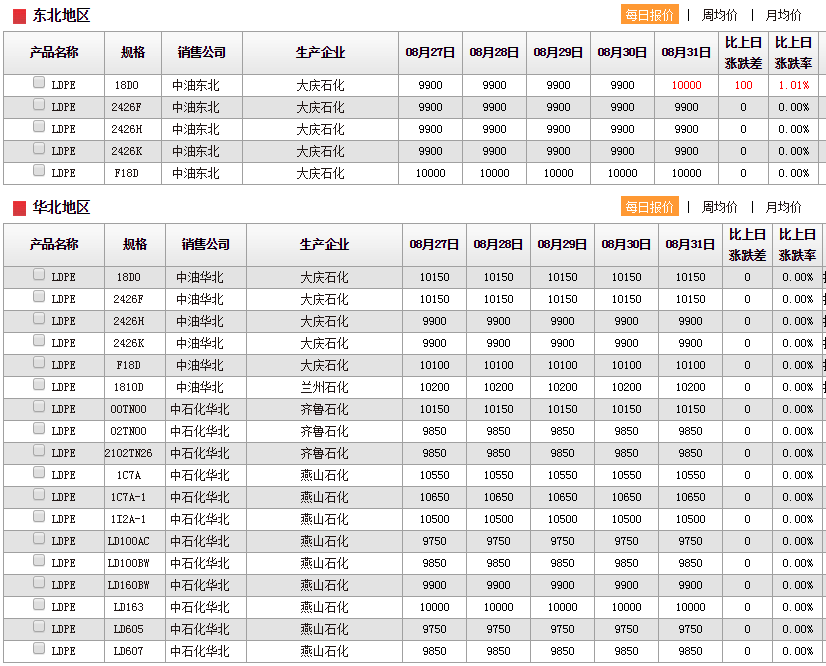Tick the 华北地区 2426H row checkbox

tap(38, 319)
